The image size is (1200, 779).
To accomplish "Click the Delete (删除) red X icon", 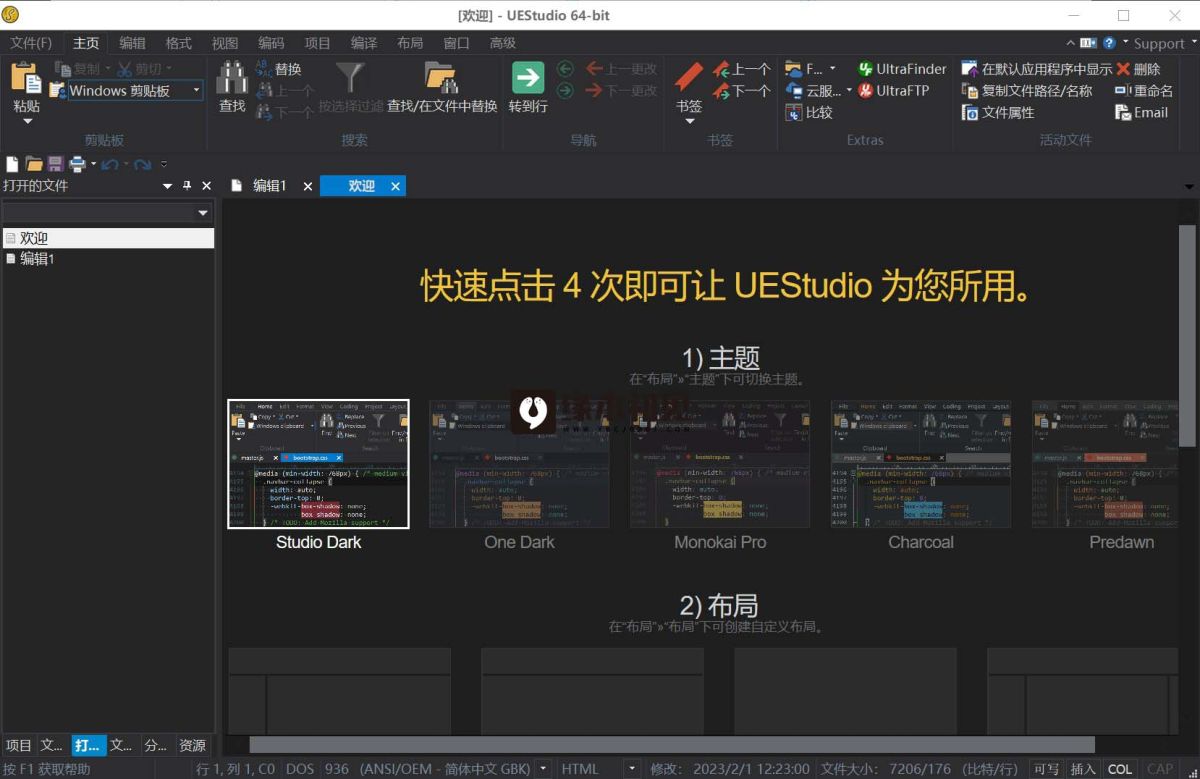I will click(x=1124, y=69).
